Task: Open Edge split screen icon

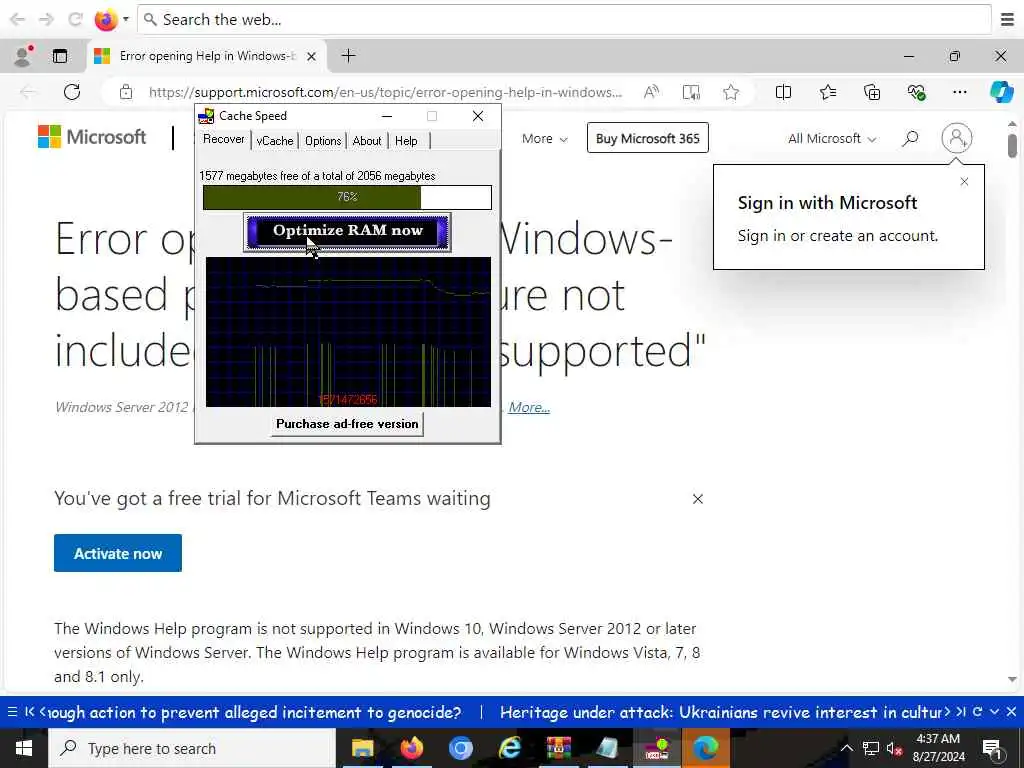Action: [x=783, y=92]
